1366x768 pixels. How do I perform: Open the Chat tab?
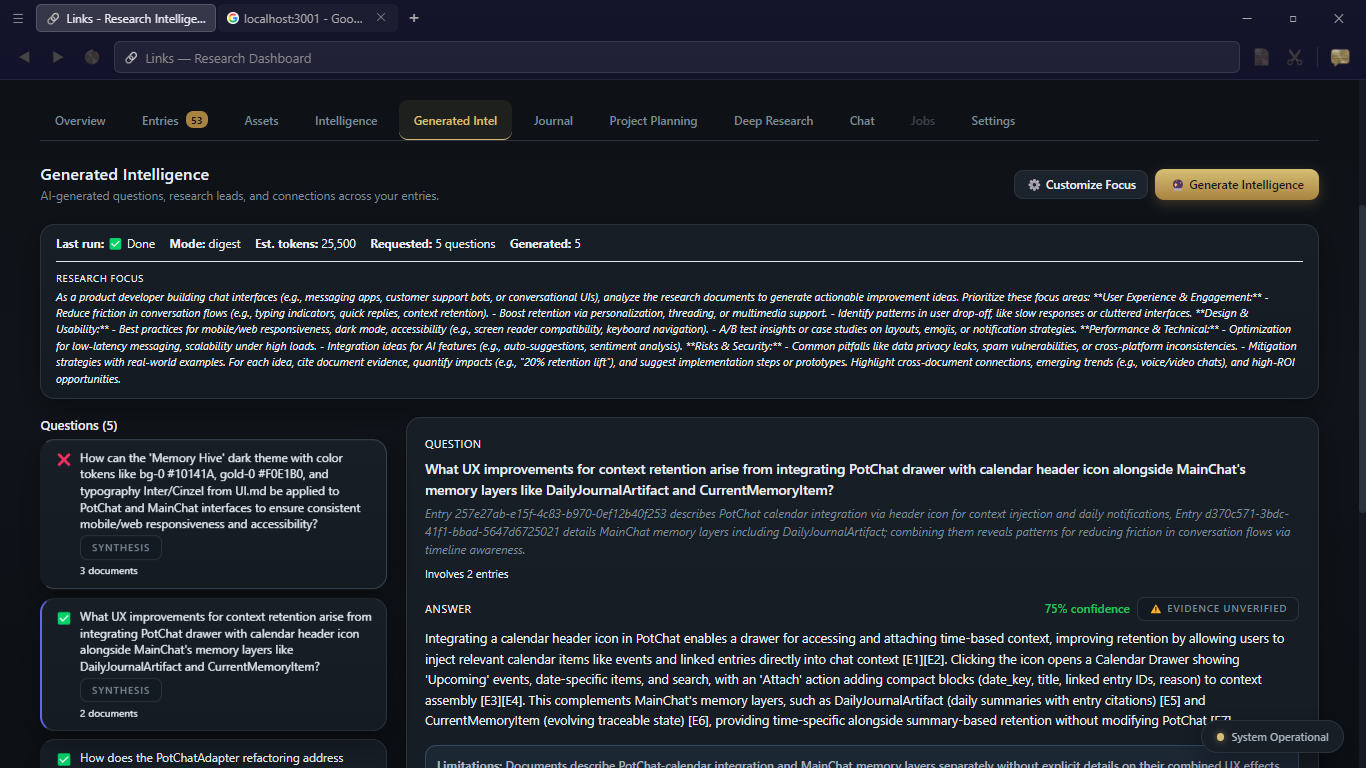[862, 121]
